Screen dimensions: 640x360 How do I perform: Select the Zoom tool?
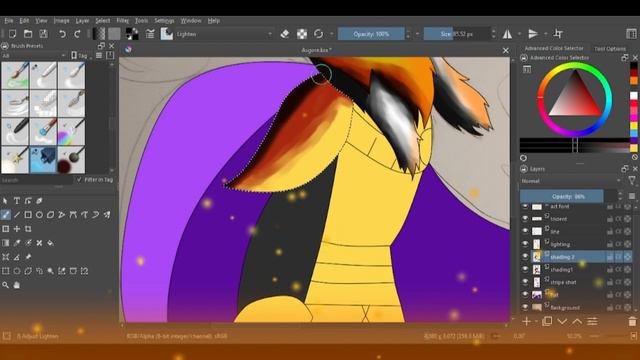pyautogui.click(x=5, y=285)
